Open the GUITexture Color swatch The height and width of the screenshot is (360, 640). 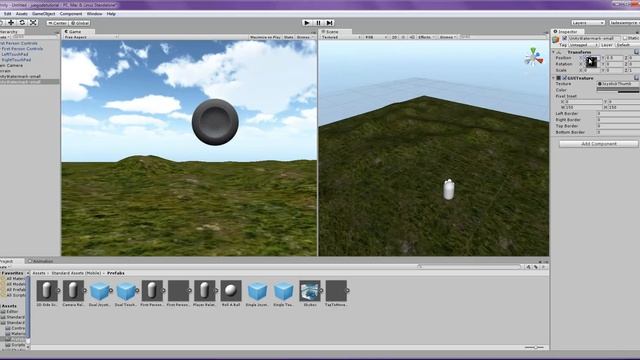(x=617, y=90)
